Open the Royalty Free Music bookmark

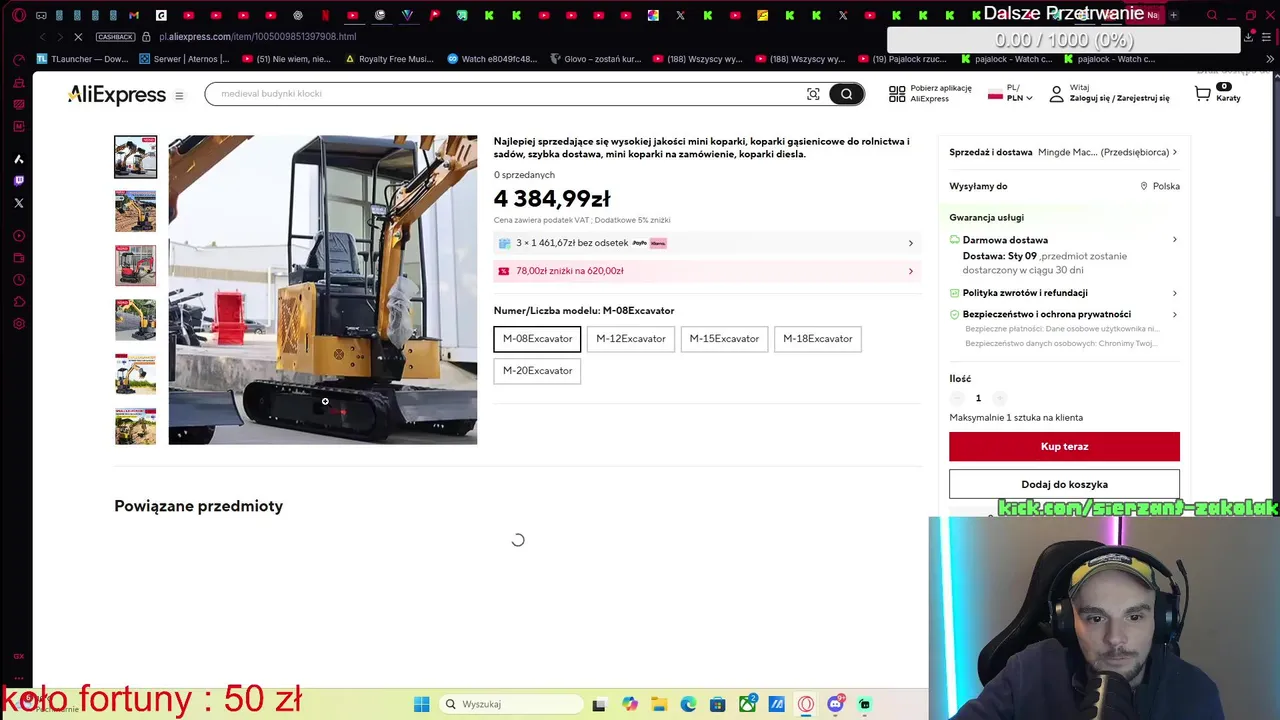pyautogui.click(x=389, y=59)
